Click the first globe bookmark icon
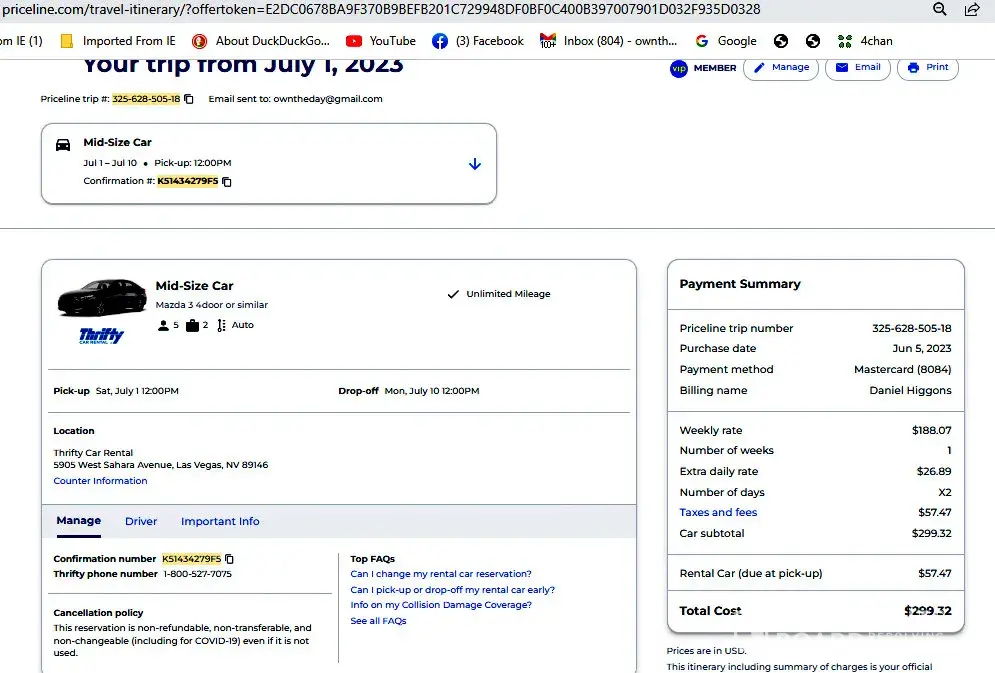This screenshot has height=673, width=995. pyautogui.click(x=781, y=41)
